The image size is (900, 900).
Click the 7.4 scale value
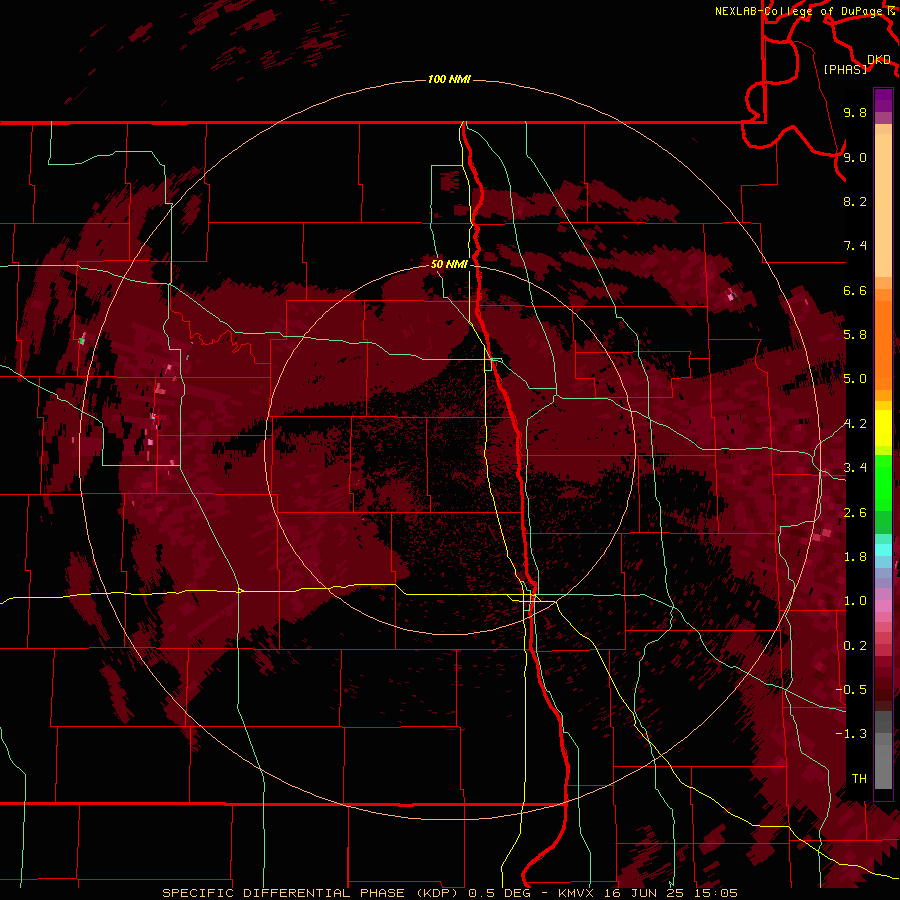[855, 246]
